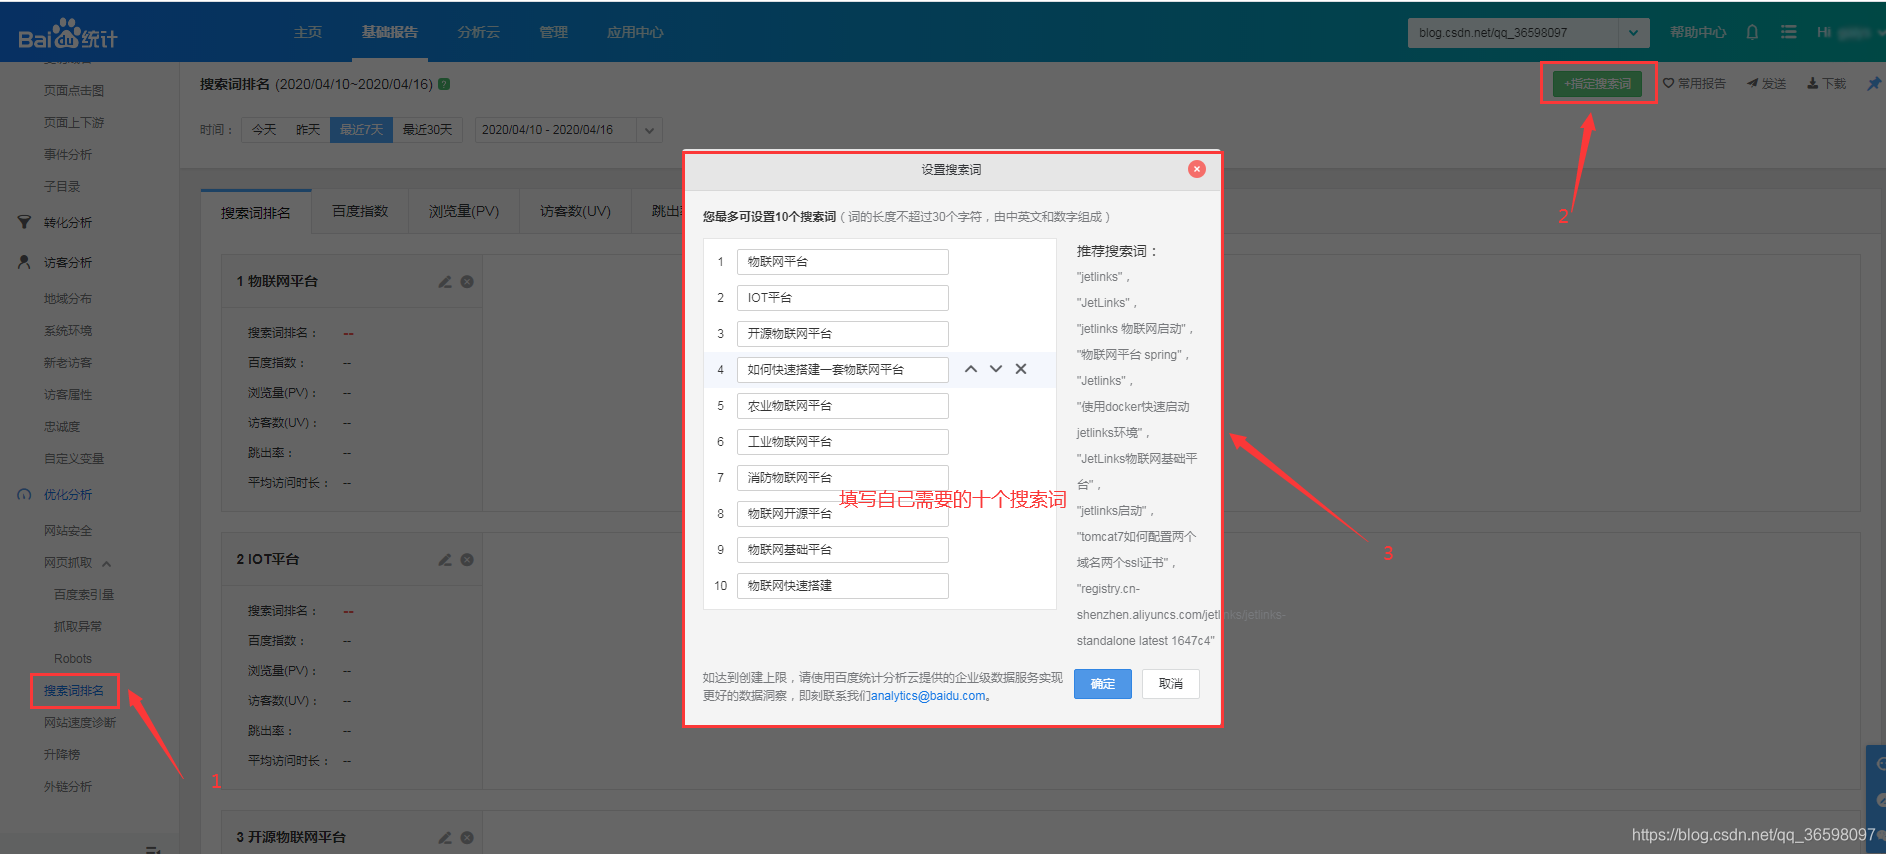Click the date range field 2020/04/10 - 2020/04/16
This screenshot has height=854, width=1886.
click(x=555, y=130)
